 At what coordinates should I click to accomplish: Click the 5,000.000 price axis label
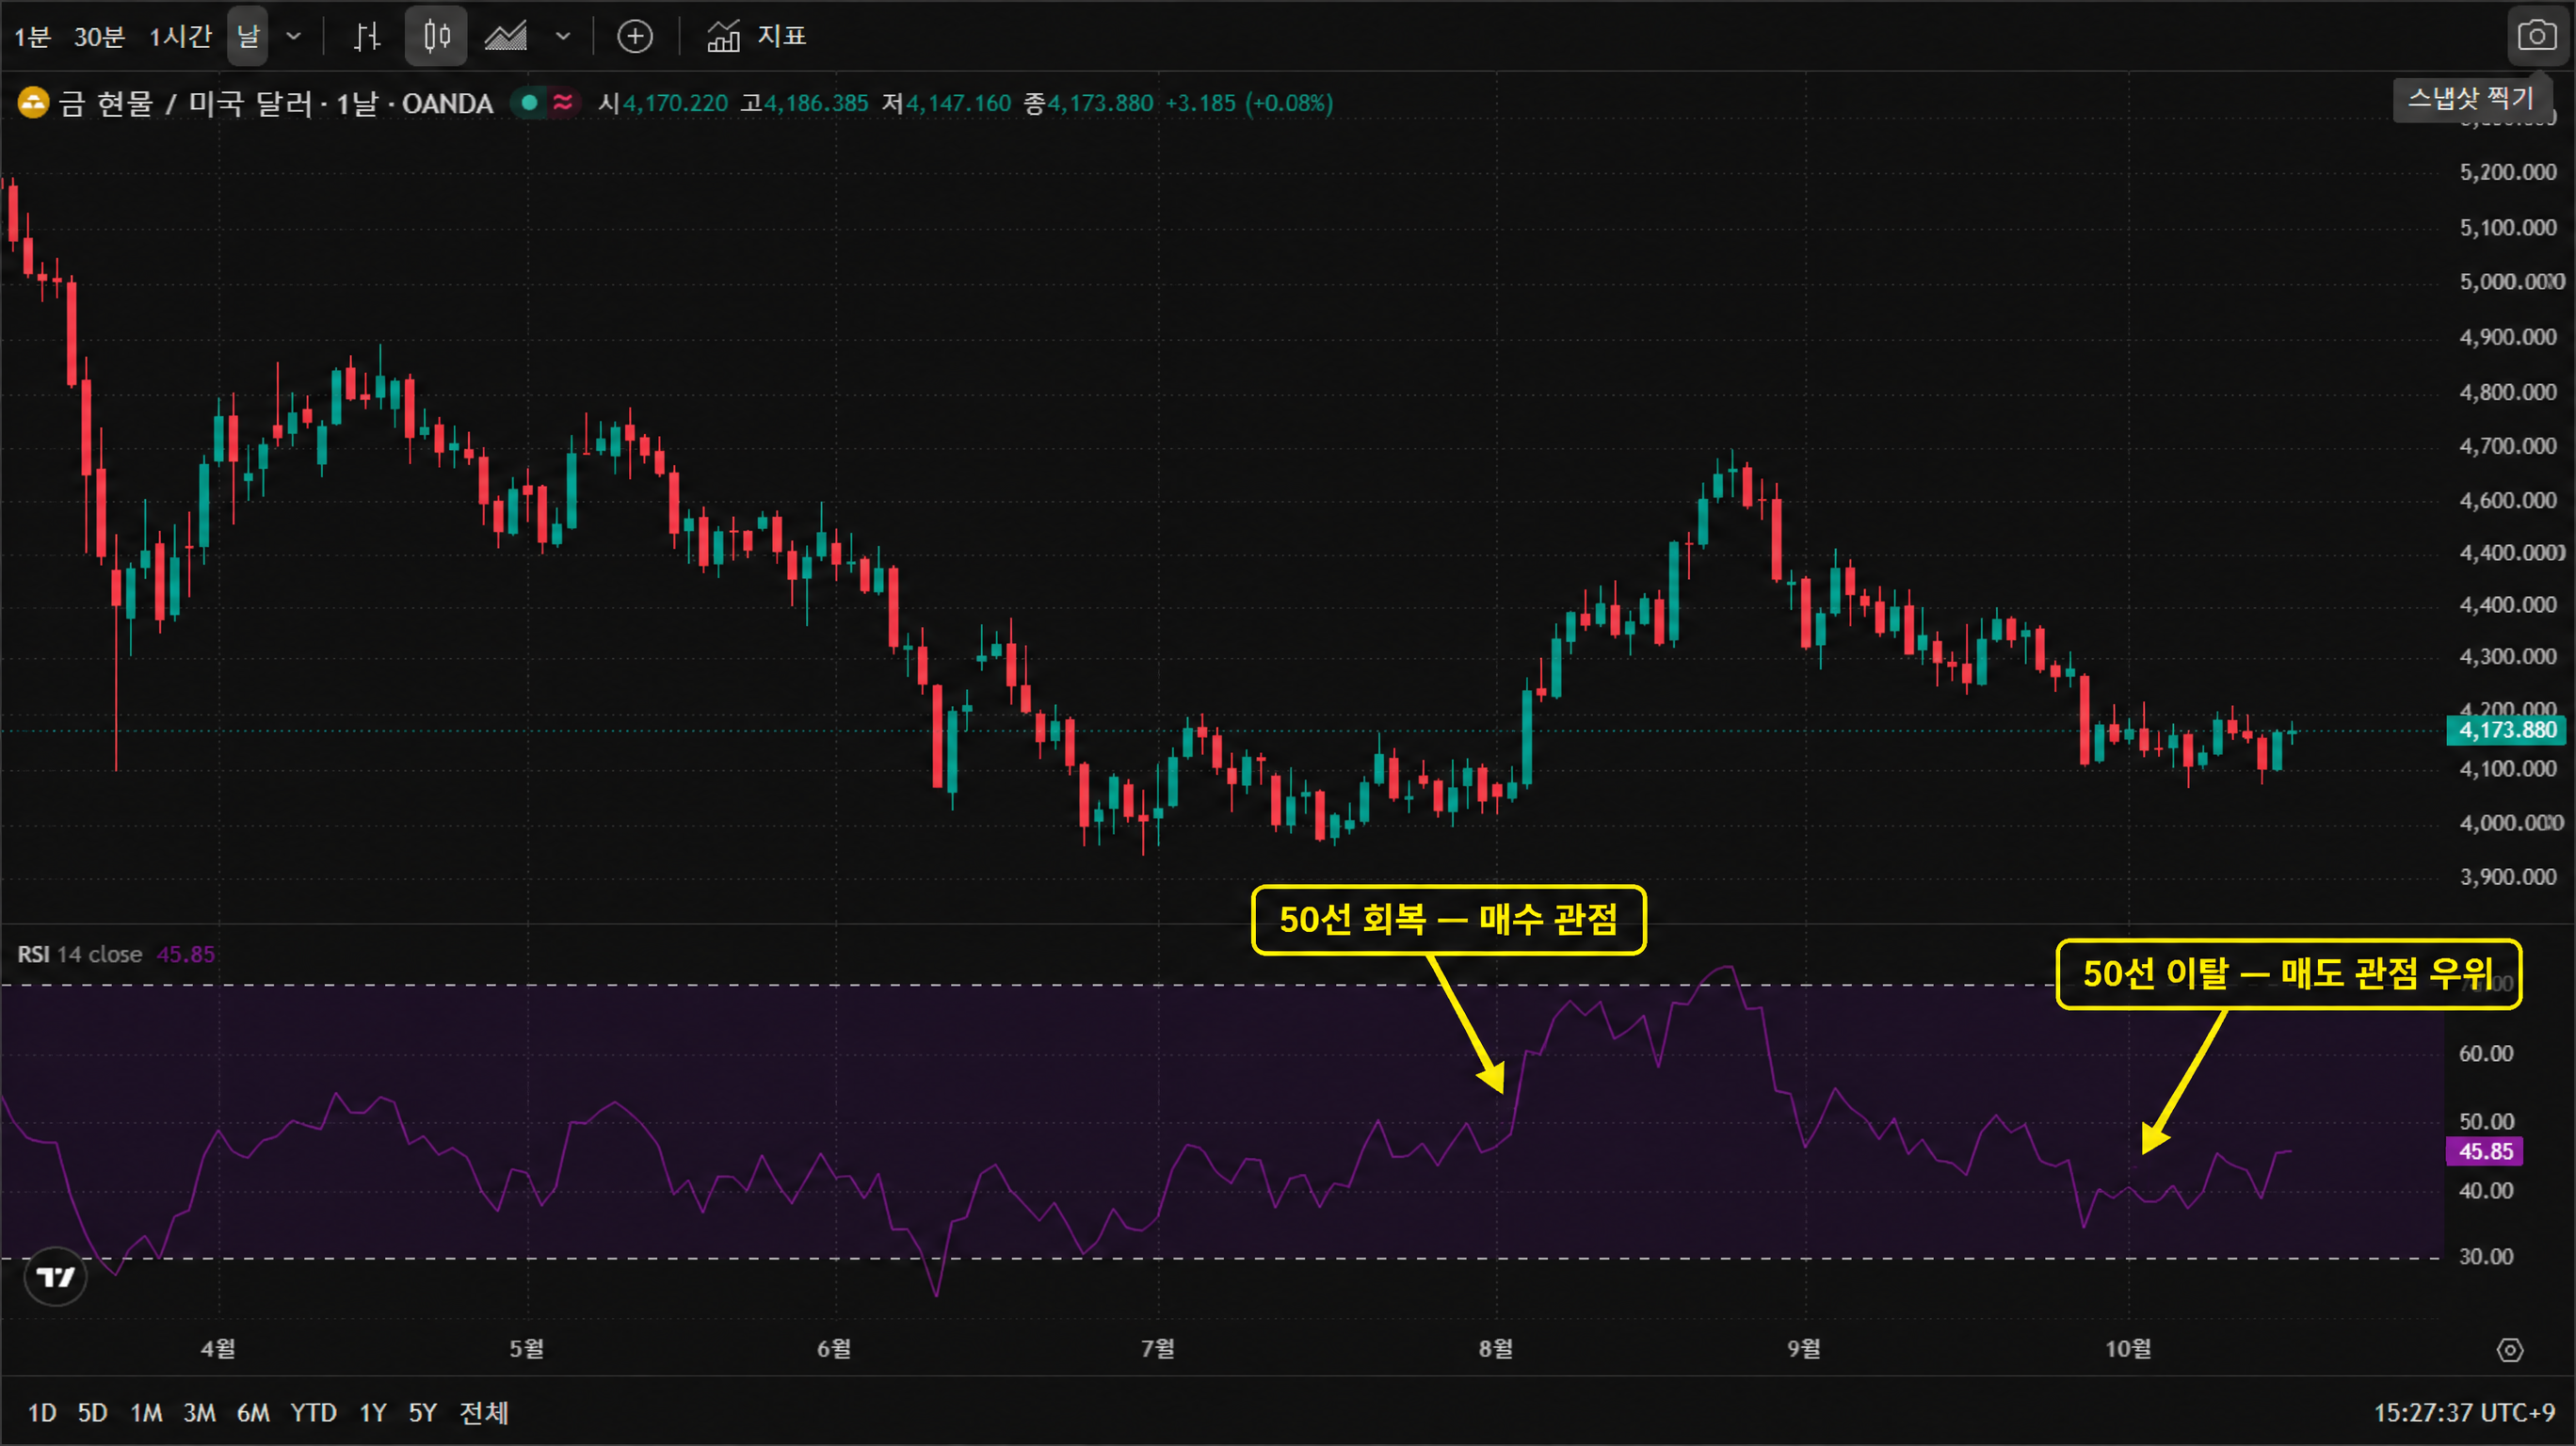pyautogui.click(x=2510, y=282)
